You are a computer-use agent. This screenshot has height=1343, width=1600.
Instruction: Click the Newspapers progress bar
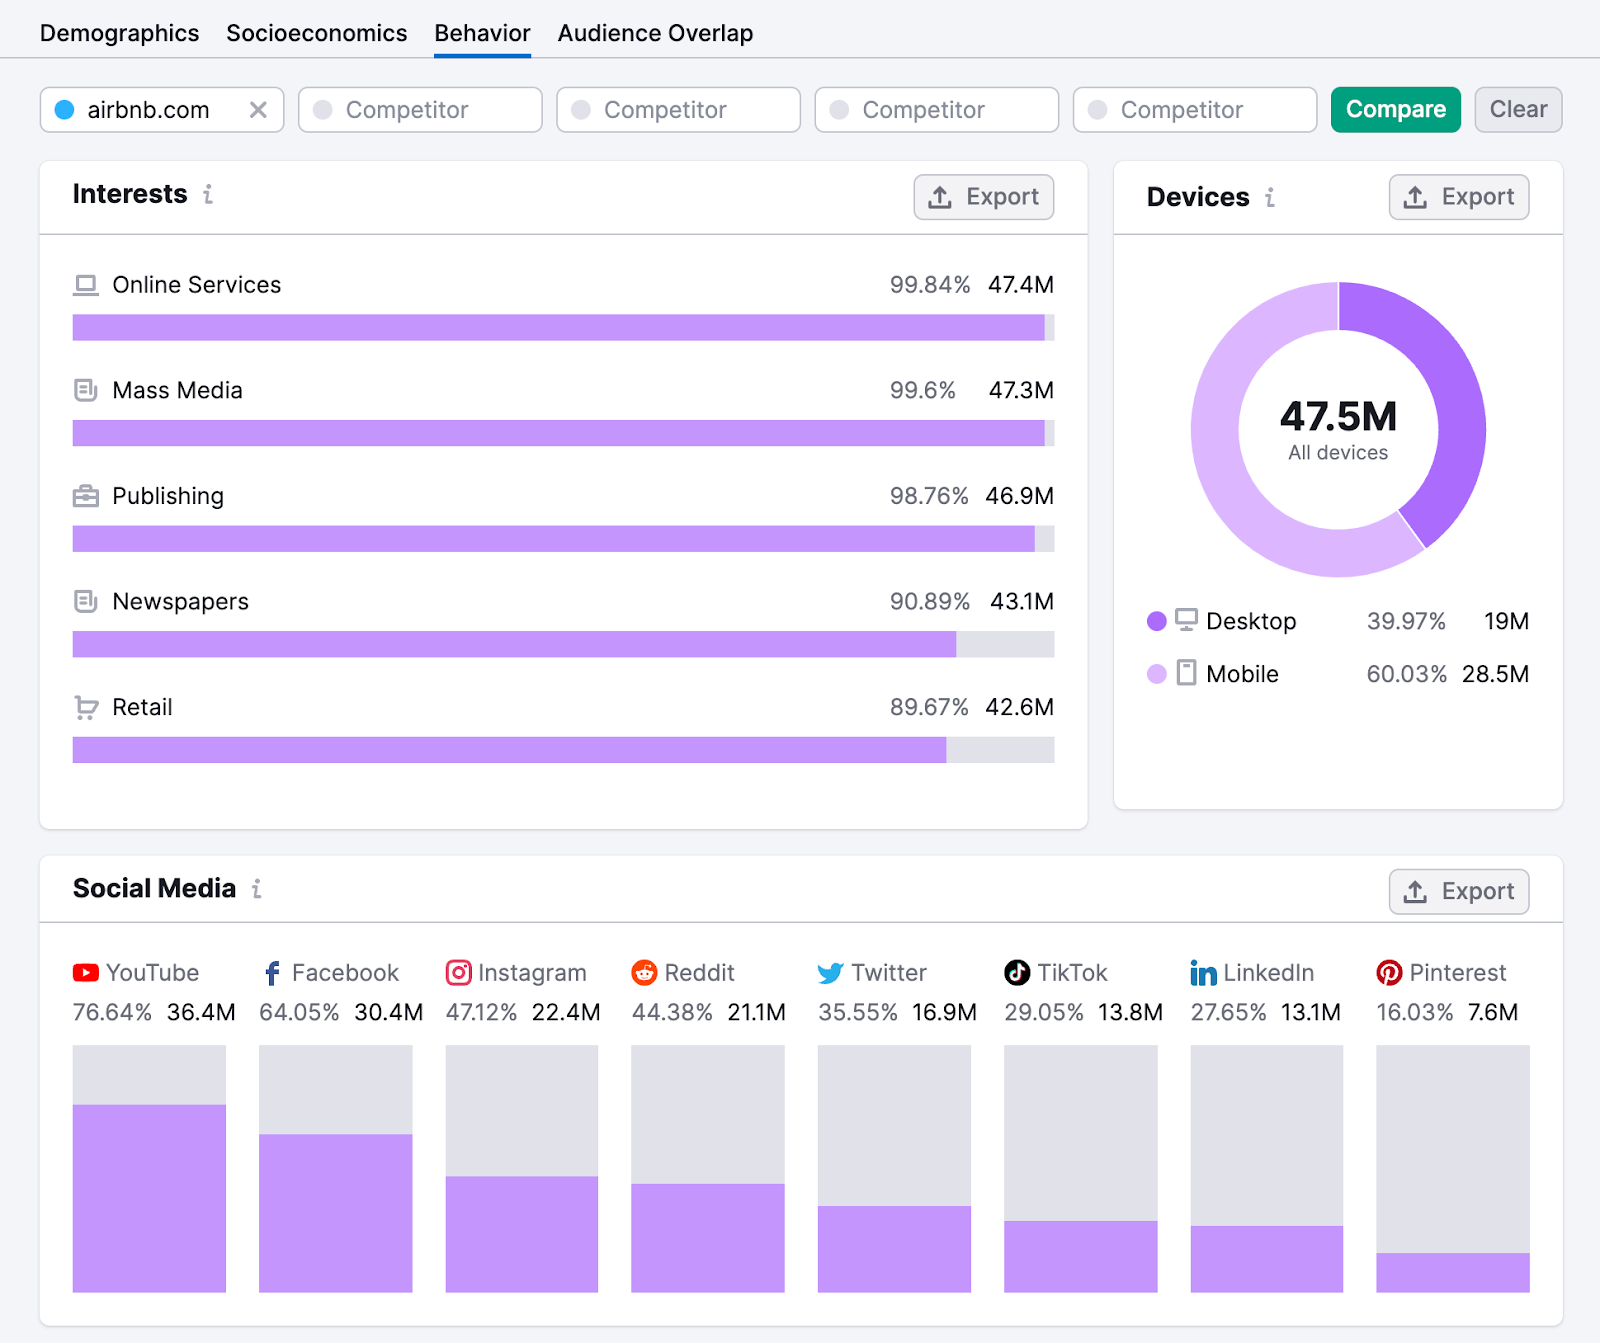pyautogui.click(x=563, y=644)
